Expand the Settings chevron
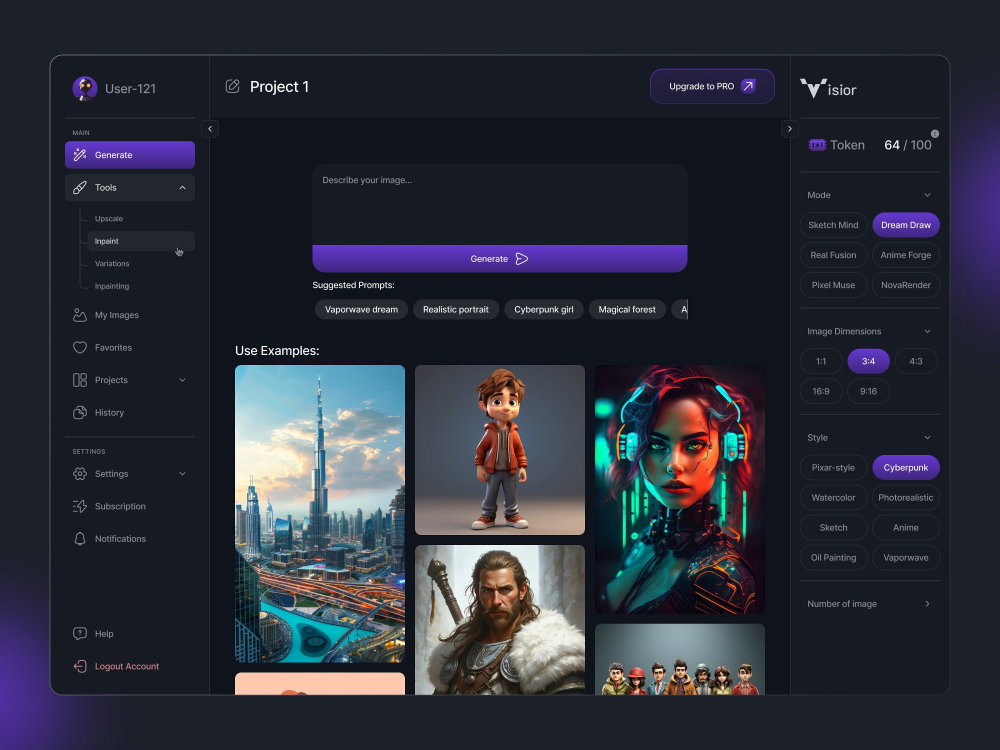 [x=182, y=474]
